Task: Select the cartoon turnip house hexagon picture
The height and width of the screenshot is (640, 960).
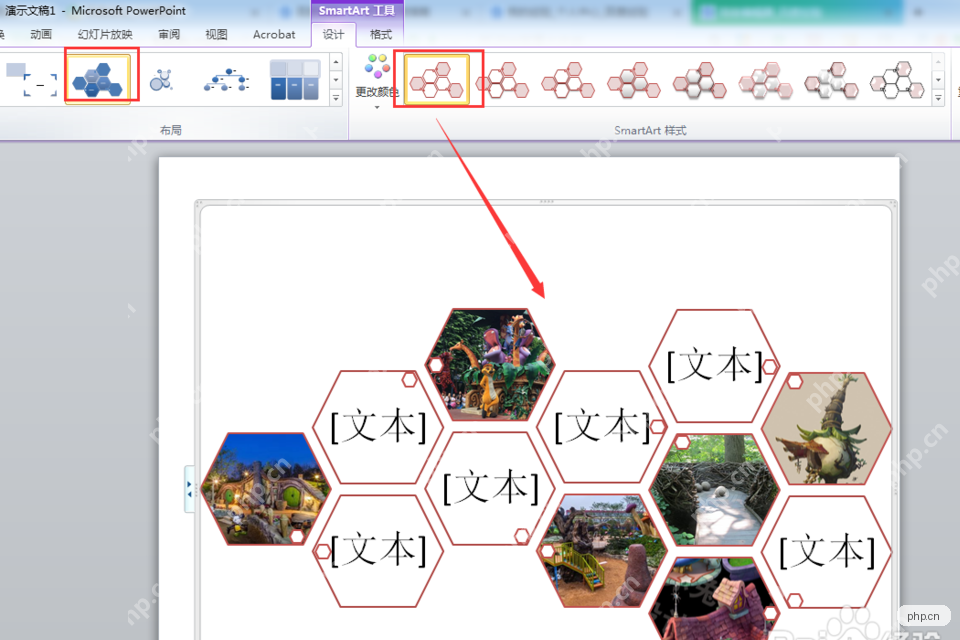Action: click(x=827, y=428)
